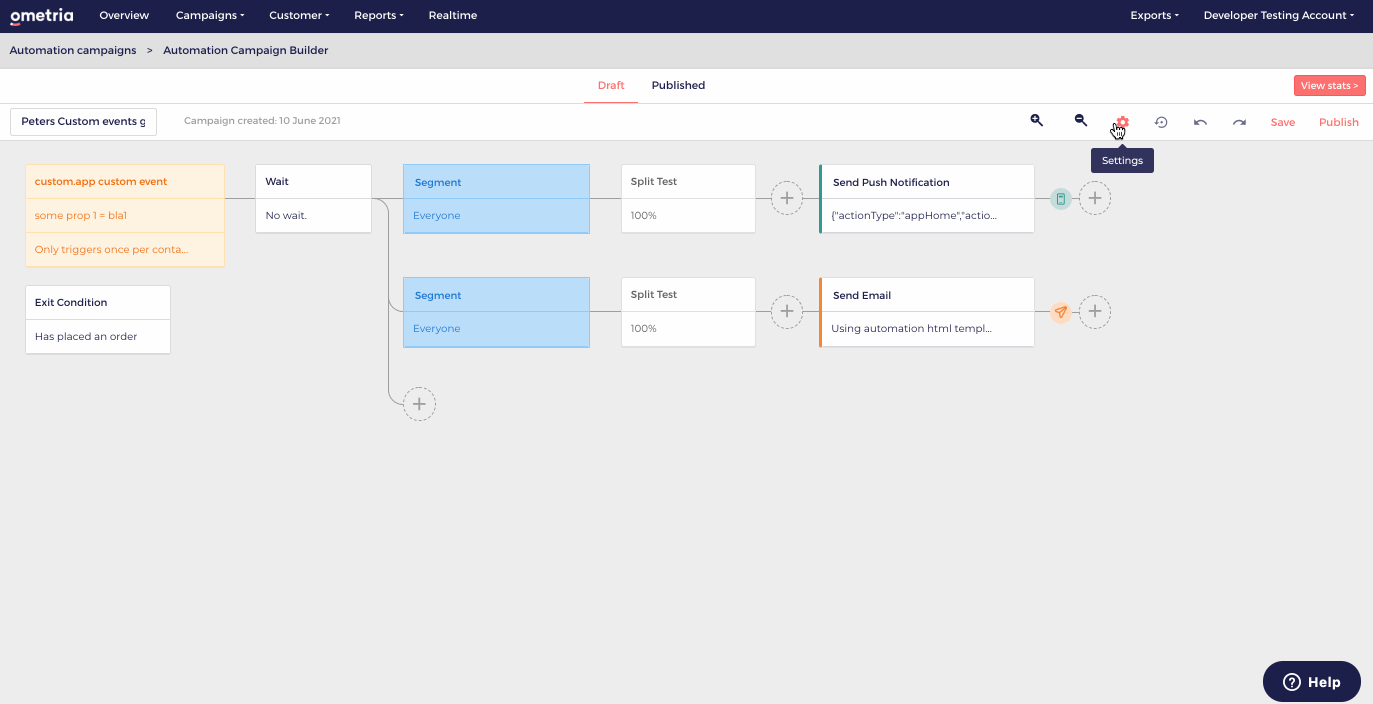1373x704 pixels.
Task: Zoom out of the campaign canvas
Action: [1081, 121]
